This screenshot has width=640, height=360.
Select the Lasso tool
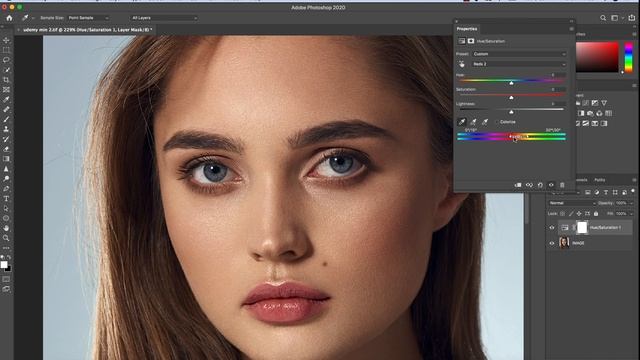6,60
